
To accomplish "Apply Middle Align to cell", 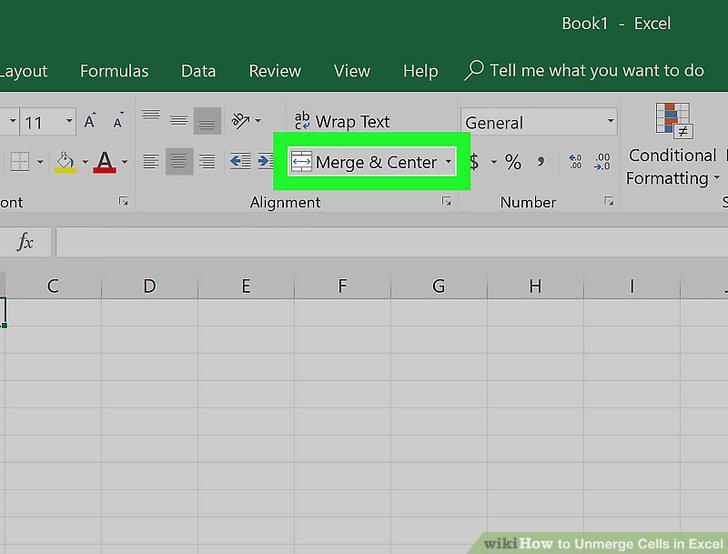I will pyautogui.click(x=179, y=121).
